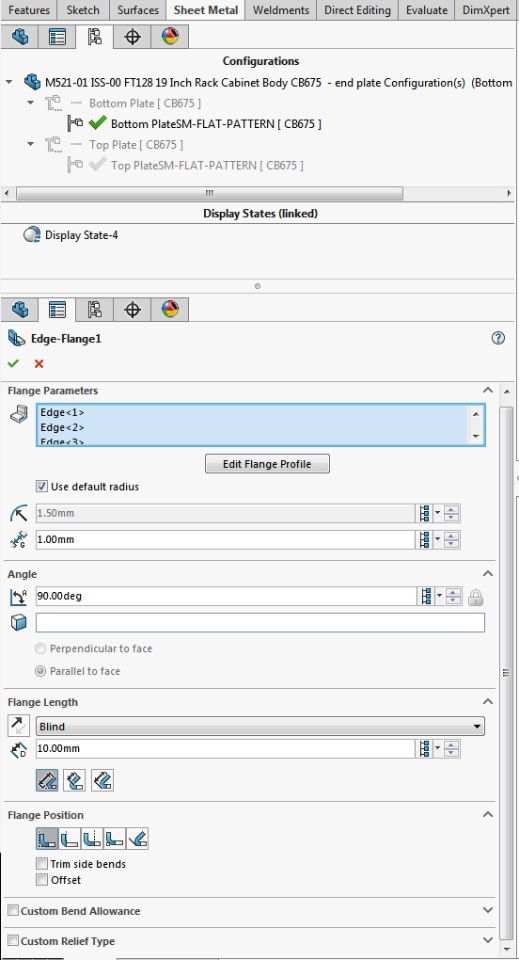This screenshot has height=960, width=519.
Task: Select Parallel to face option
Action: coord(40,671)
